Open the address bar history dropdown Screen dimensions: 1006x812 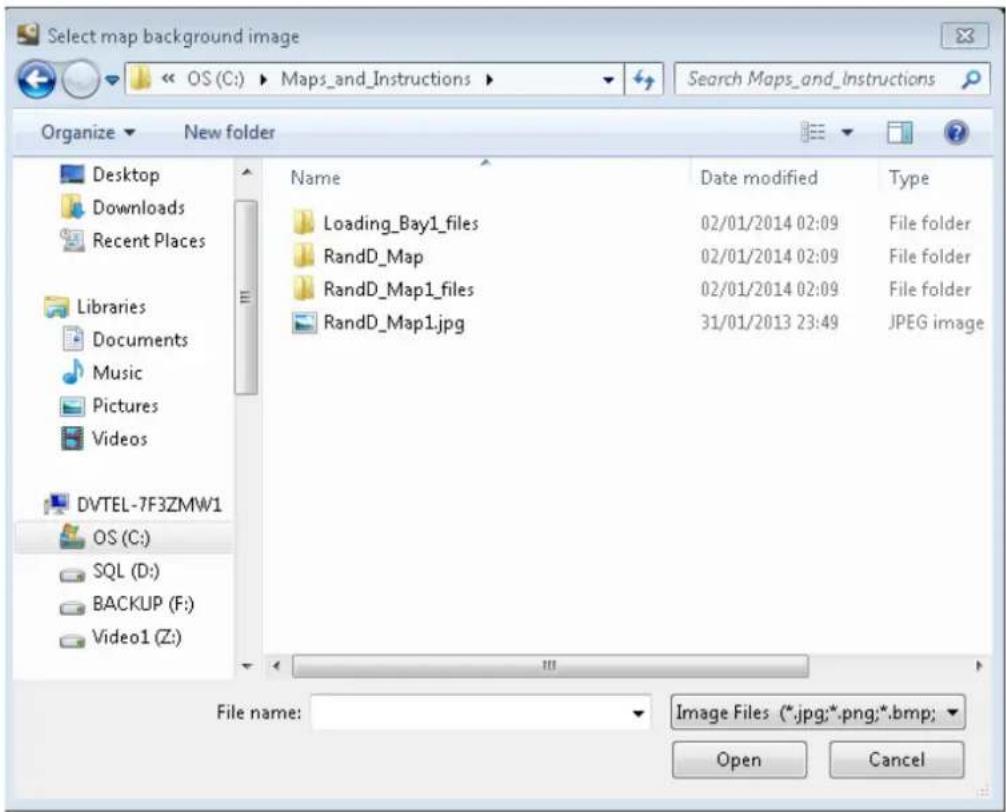click(x=608, y=80)
